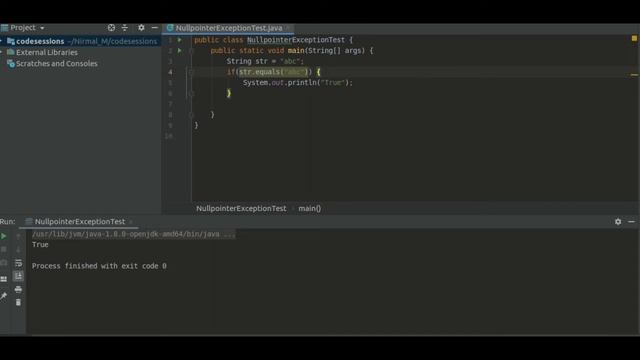Image resolution: width=640 pixels, height=360 pixels.
Task: Clear console output with the trash icon
Action: pos(18,302)
